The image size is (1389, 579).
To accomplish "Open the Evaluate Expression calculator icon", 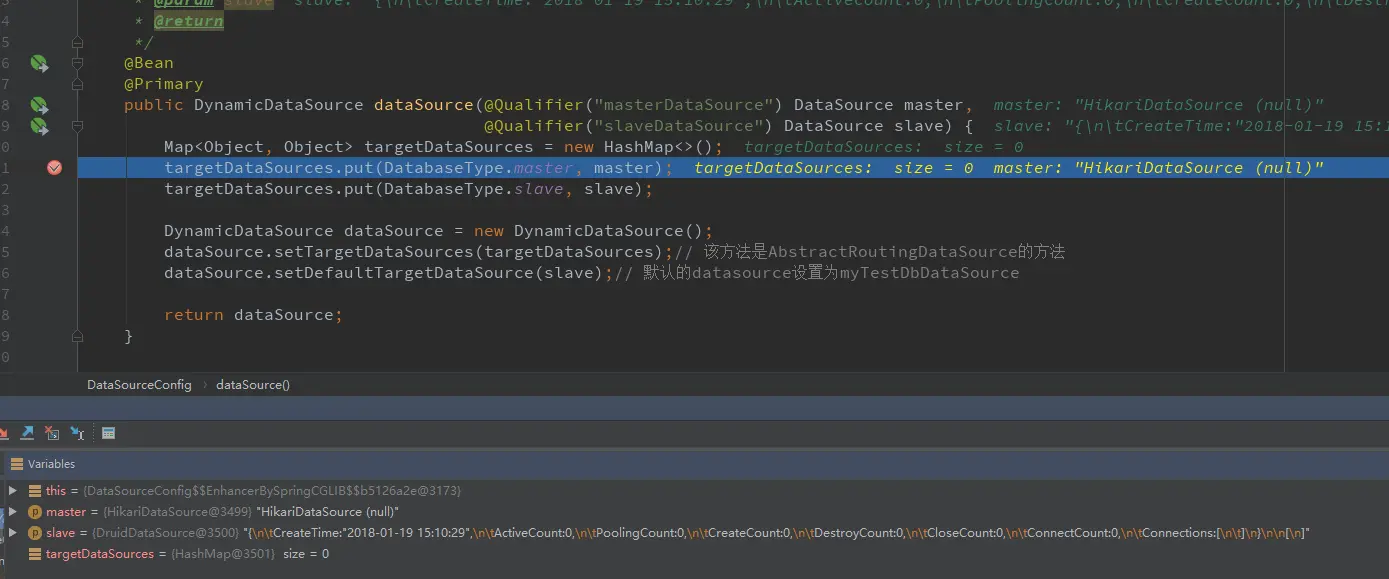I will tap(108, 433).
